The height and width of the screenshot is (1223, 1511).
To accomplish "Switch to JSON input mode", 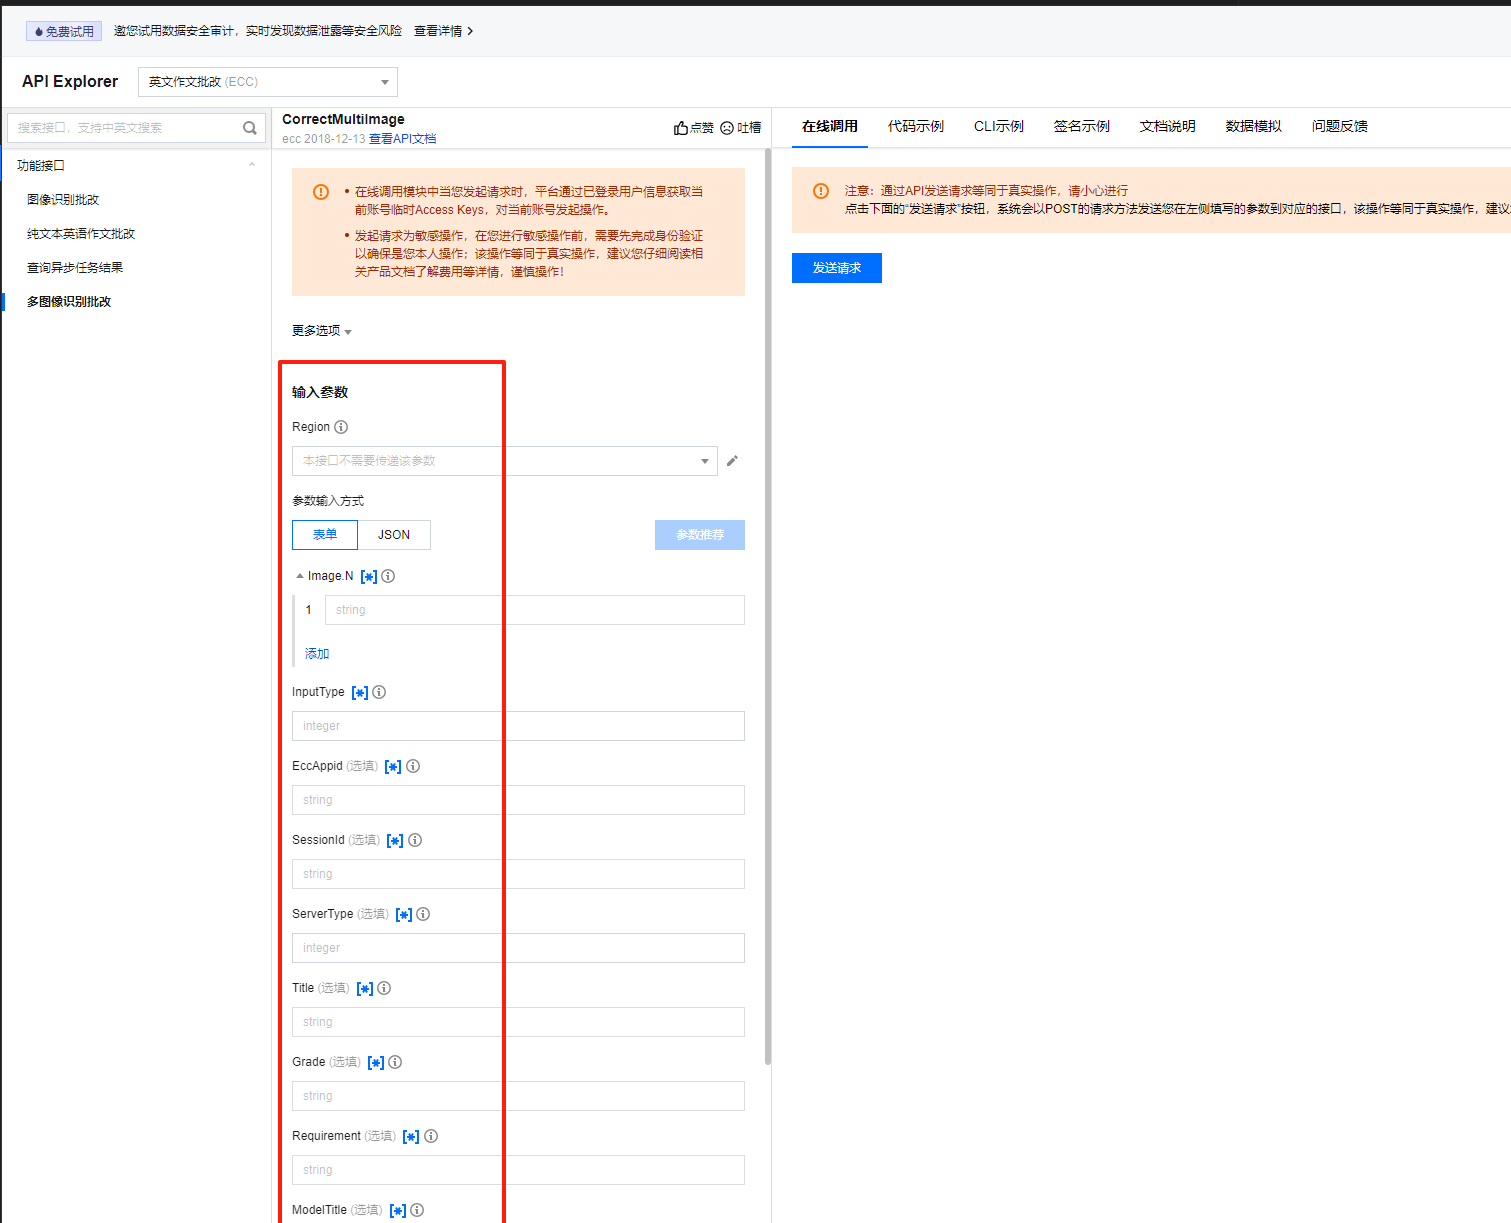I will point(394,535).
